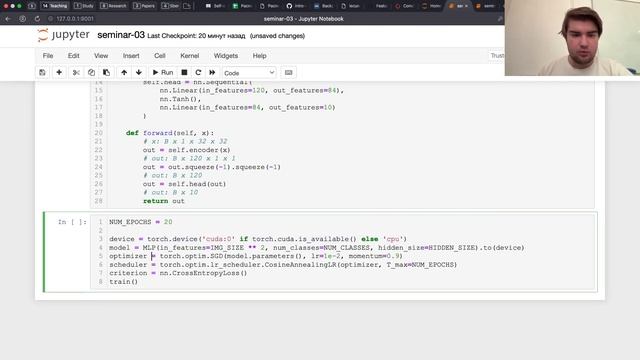
Task: Open the Widgets menu
Action: pos(226,56)
